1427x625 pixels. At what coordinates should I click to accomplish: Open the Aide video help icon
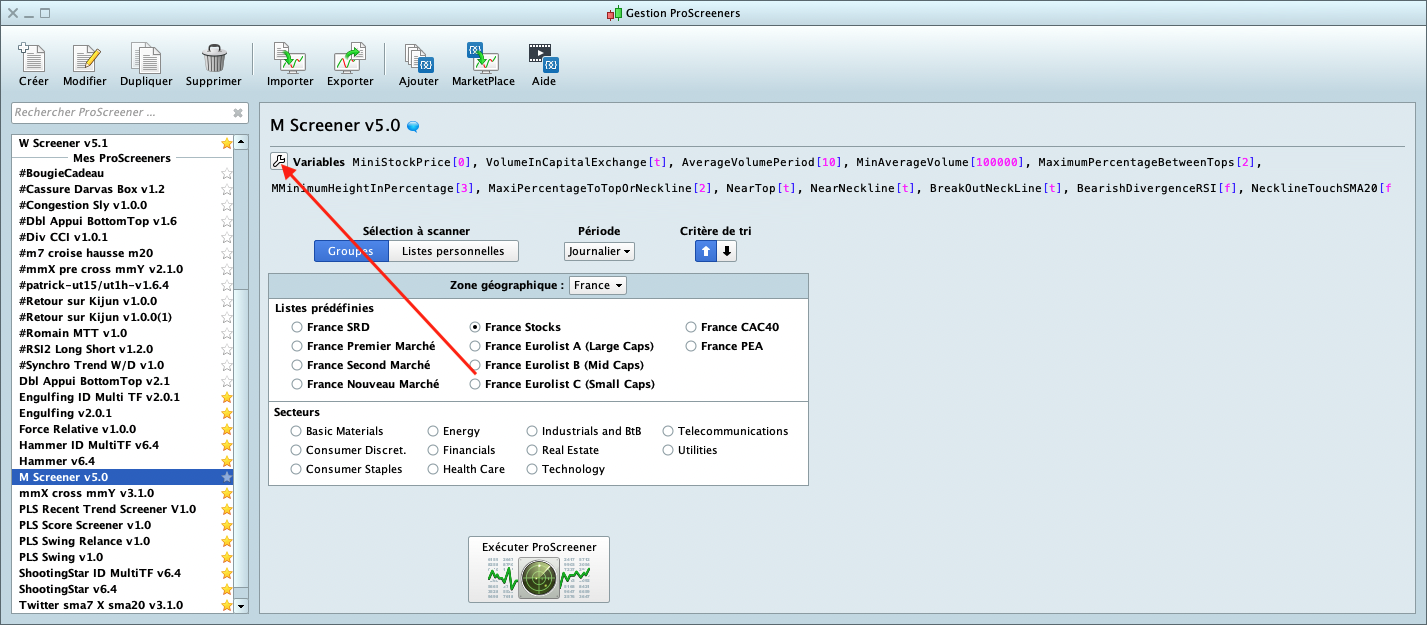[543, 59]
